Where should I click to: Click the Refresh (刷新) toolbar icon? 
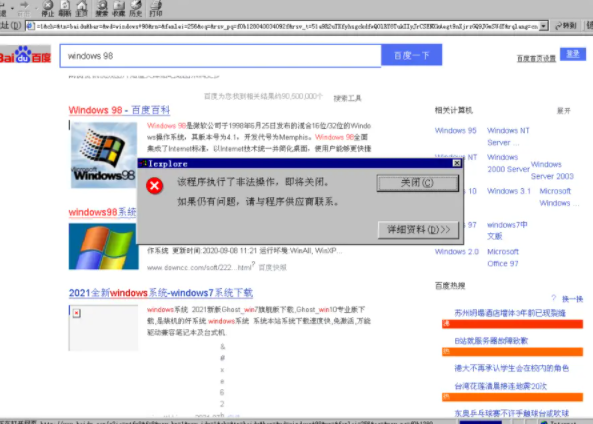click(x=65, y=8)
